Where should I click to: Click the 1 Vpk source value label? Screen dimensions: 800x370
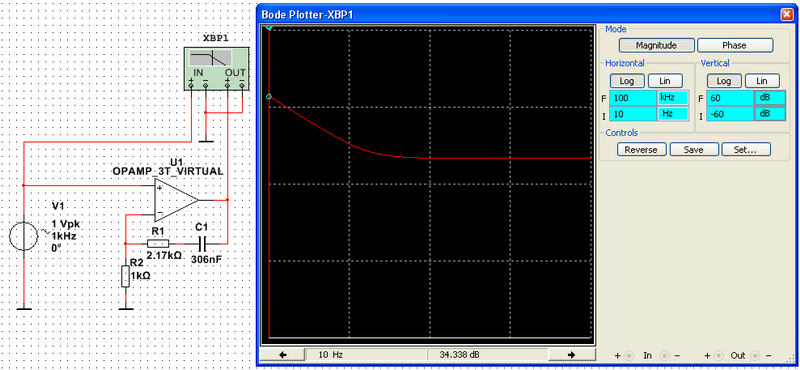[x=67, y=225]
